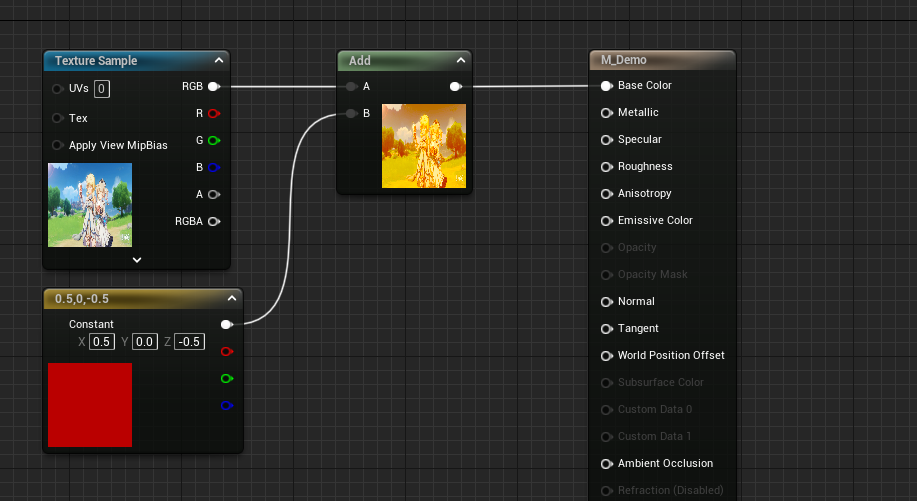This screenshot has width=917, height=501.
Task: Collapse the Add node preview
Action: pyautogui.click(x=460, y=61)
